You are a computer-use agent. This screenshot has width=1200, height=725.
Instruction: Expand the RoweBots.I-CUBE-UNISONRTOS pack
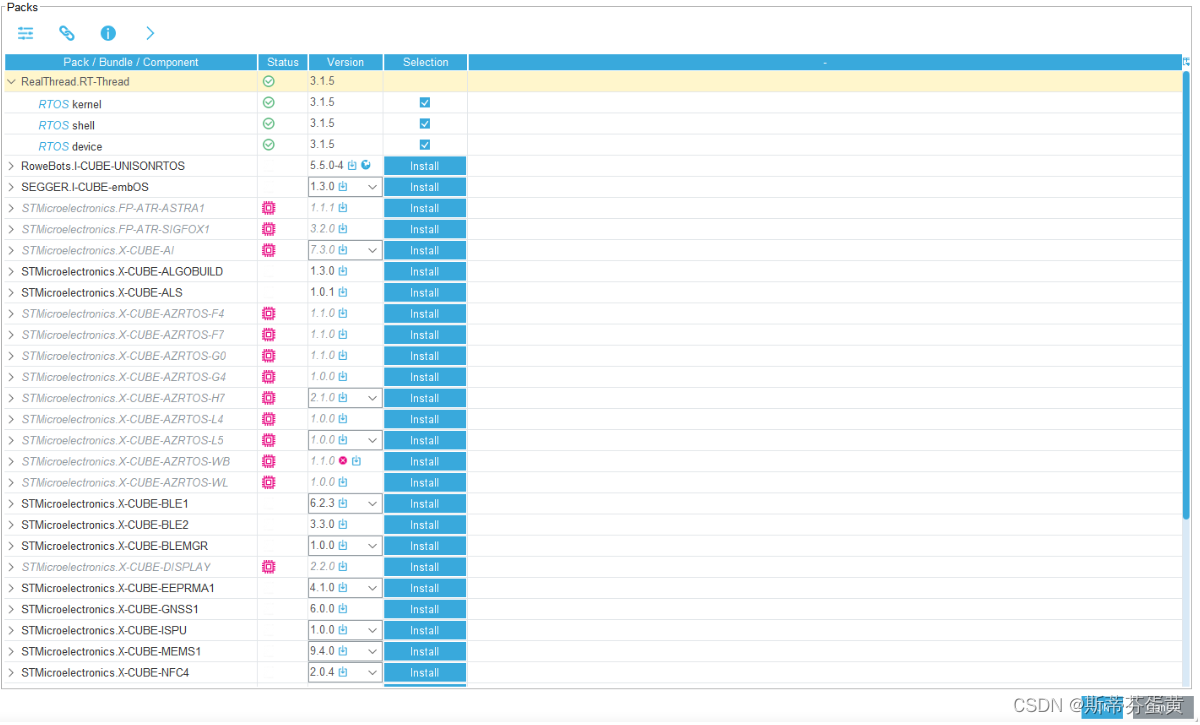pyautogui.click(x=12, y=166)
